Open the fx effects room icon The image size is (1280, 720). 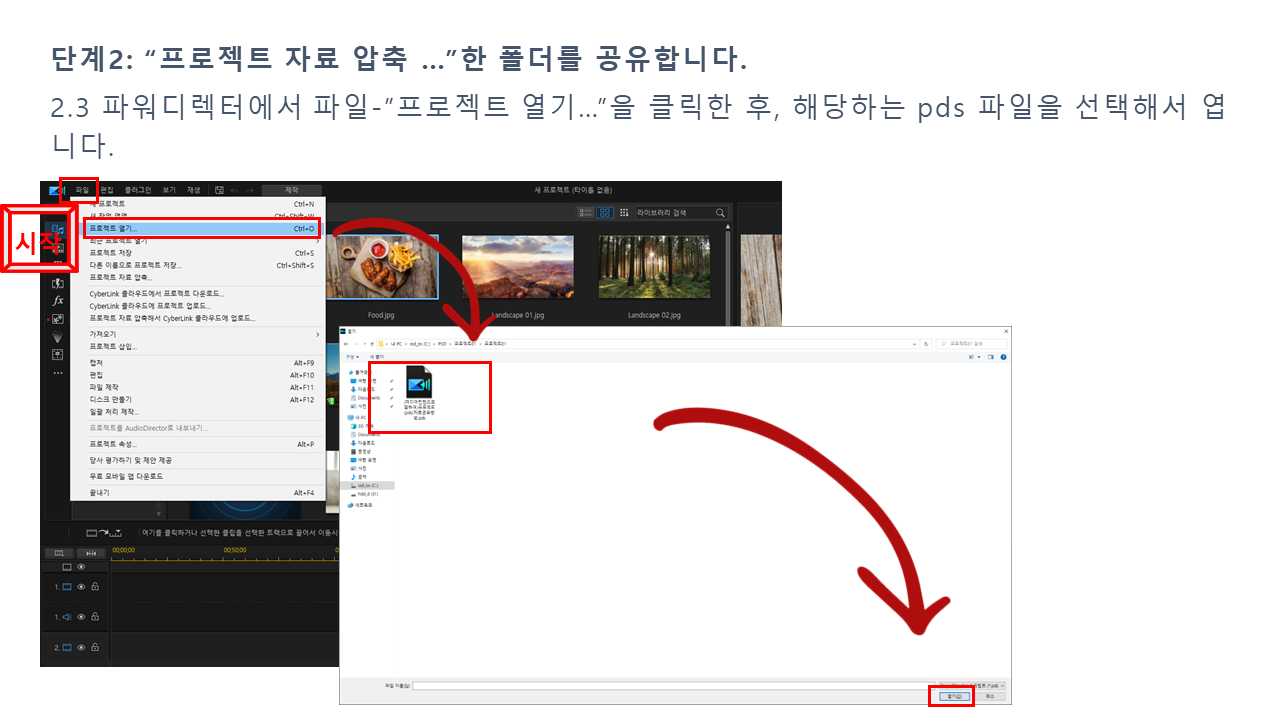pos(58,300)
